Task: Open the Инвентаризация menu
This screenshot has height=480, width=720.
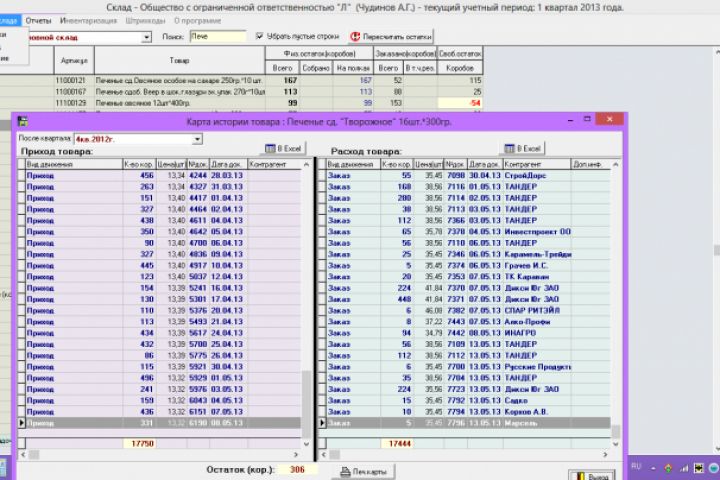Action: (x=88, y=21)
